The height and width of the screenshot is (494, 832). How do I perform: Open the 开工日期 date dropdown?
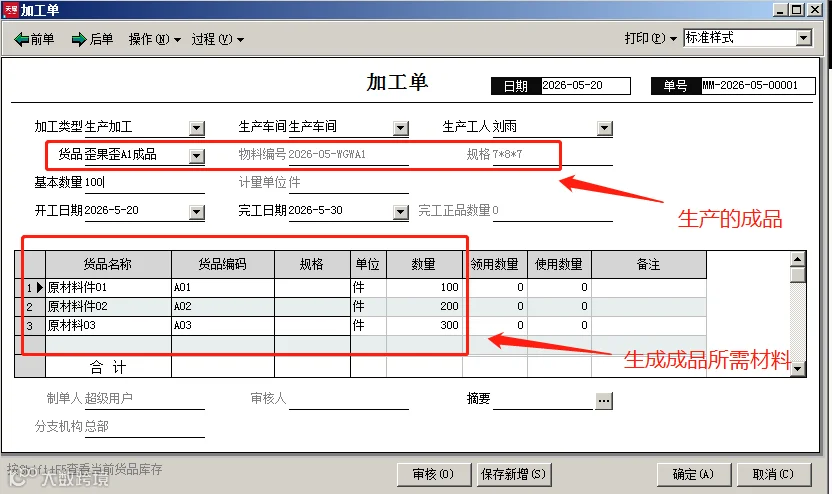click(197, 212)
